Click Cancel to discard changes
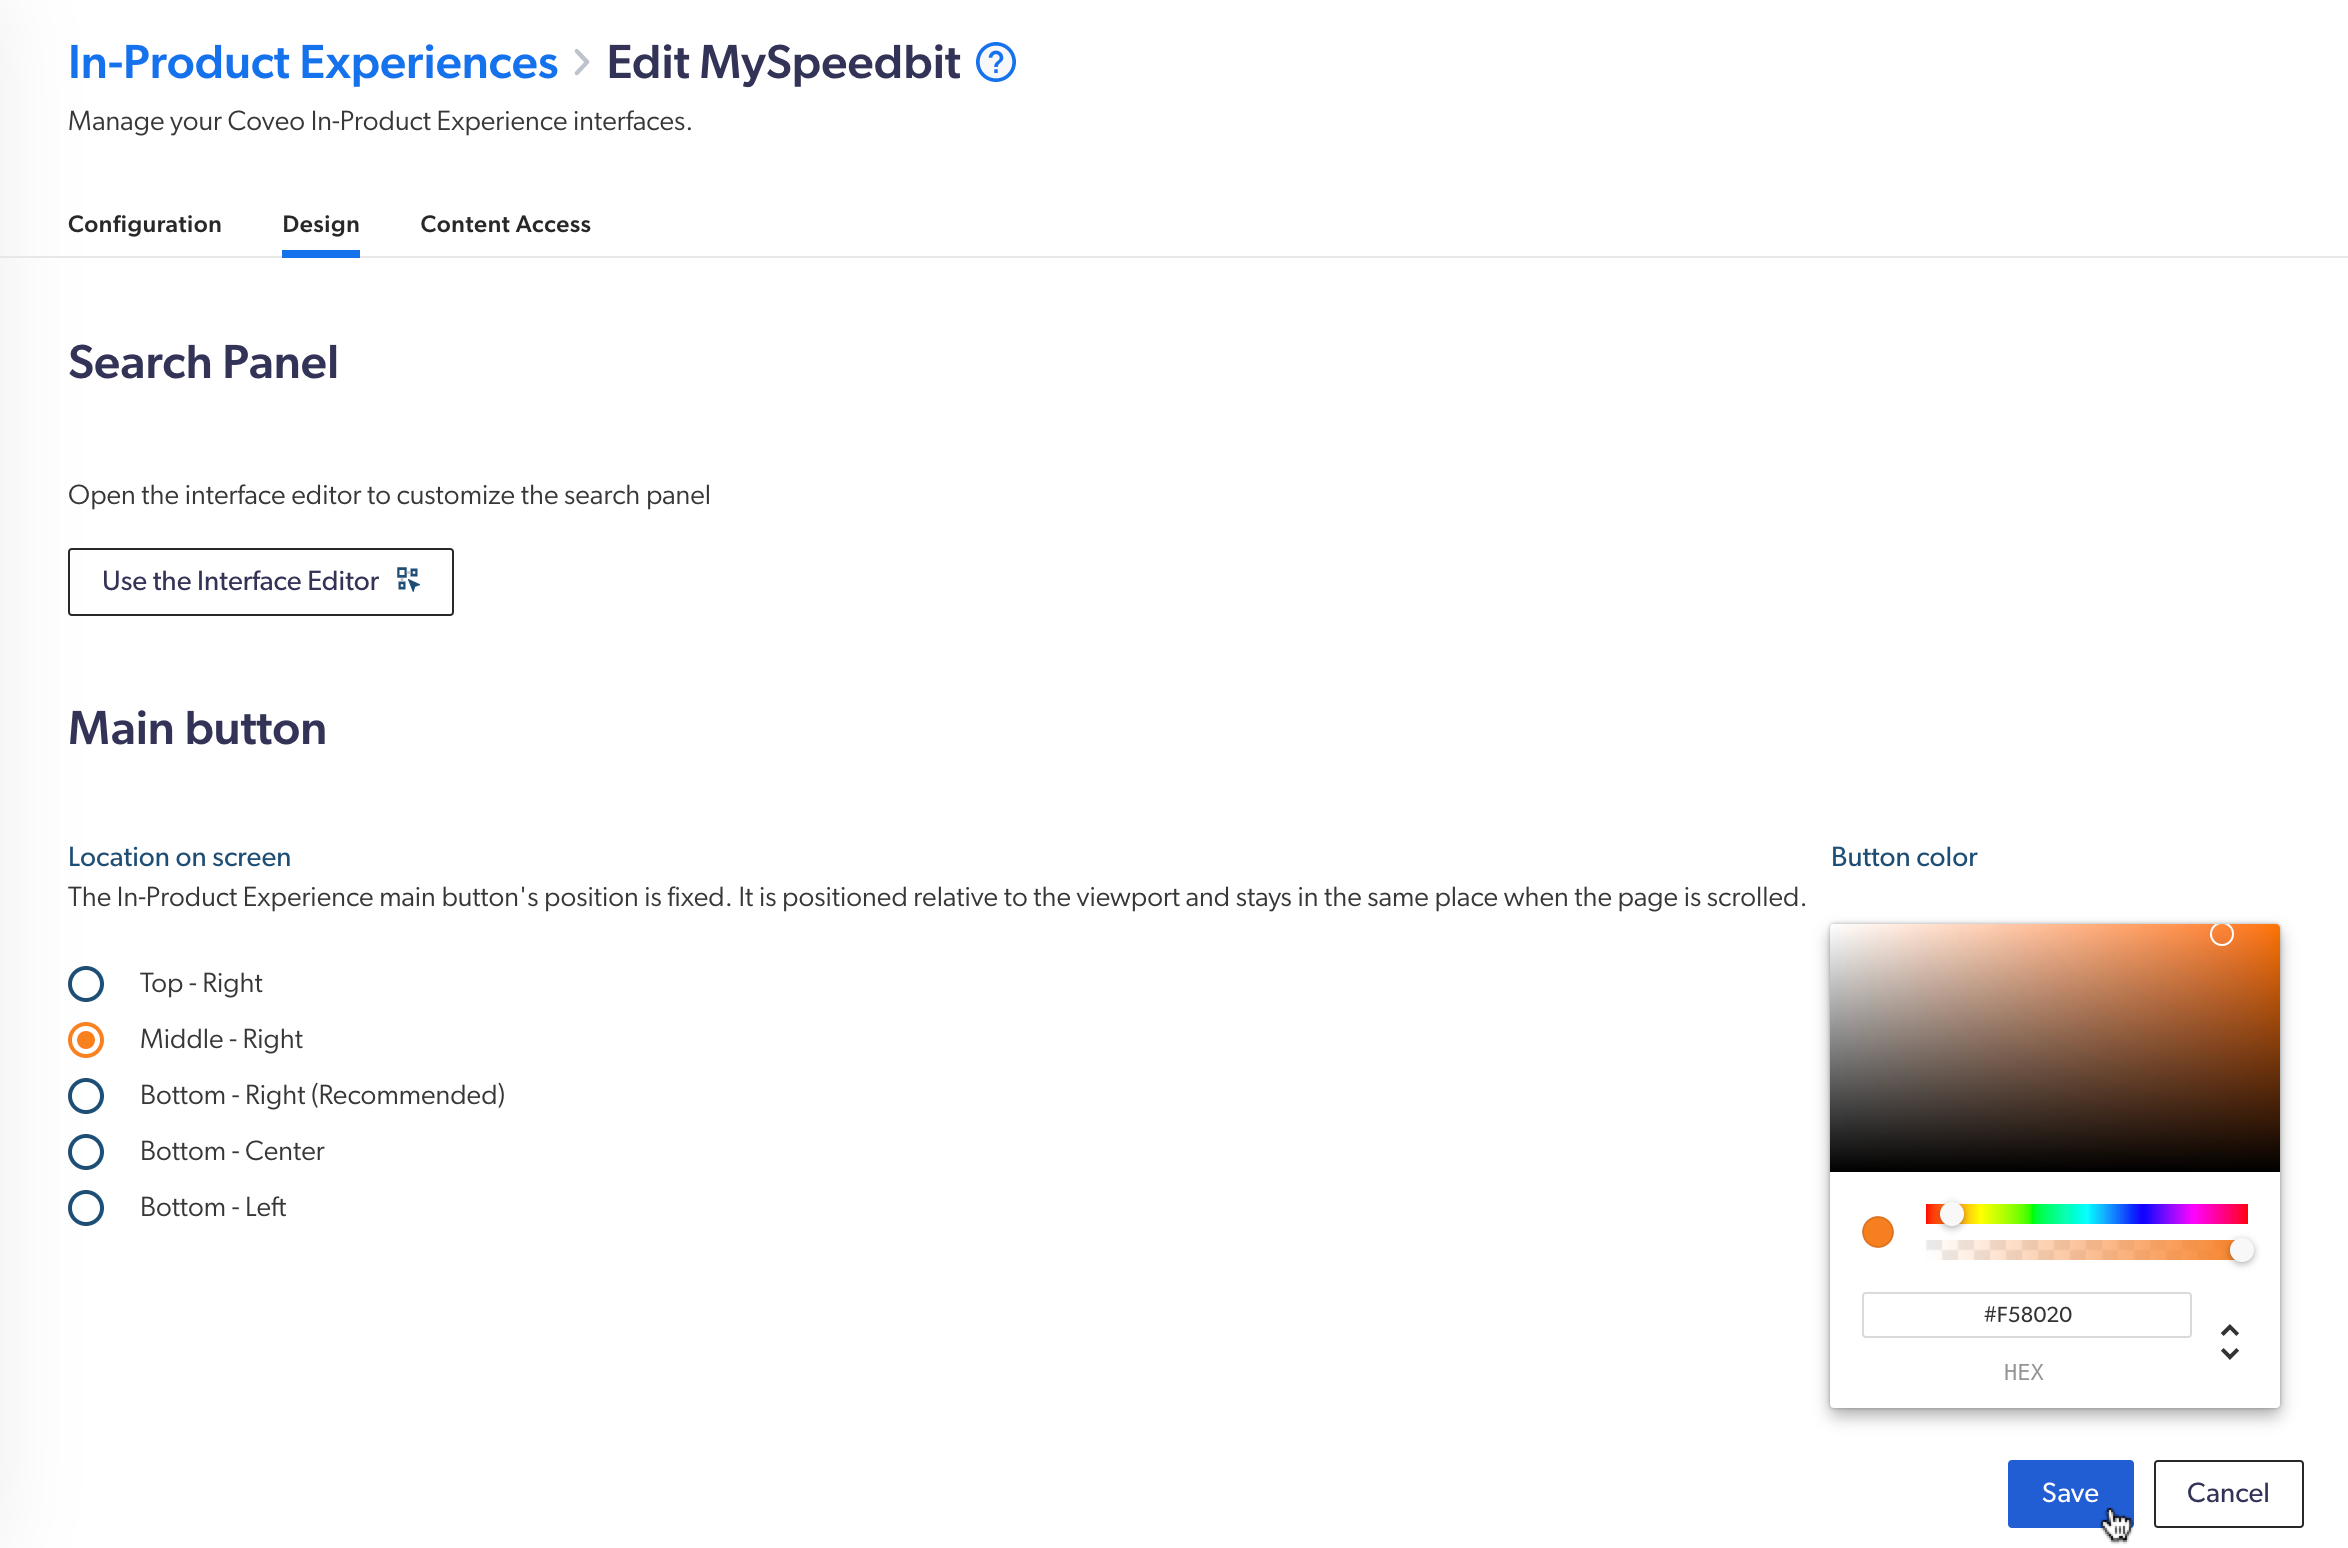Screen dimensions: 2348x1548 click(x=2227, y=1493)
